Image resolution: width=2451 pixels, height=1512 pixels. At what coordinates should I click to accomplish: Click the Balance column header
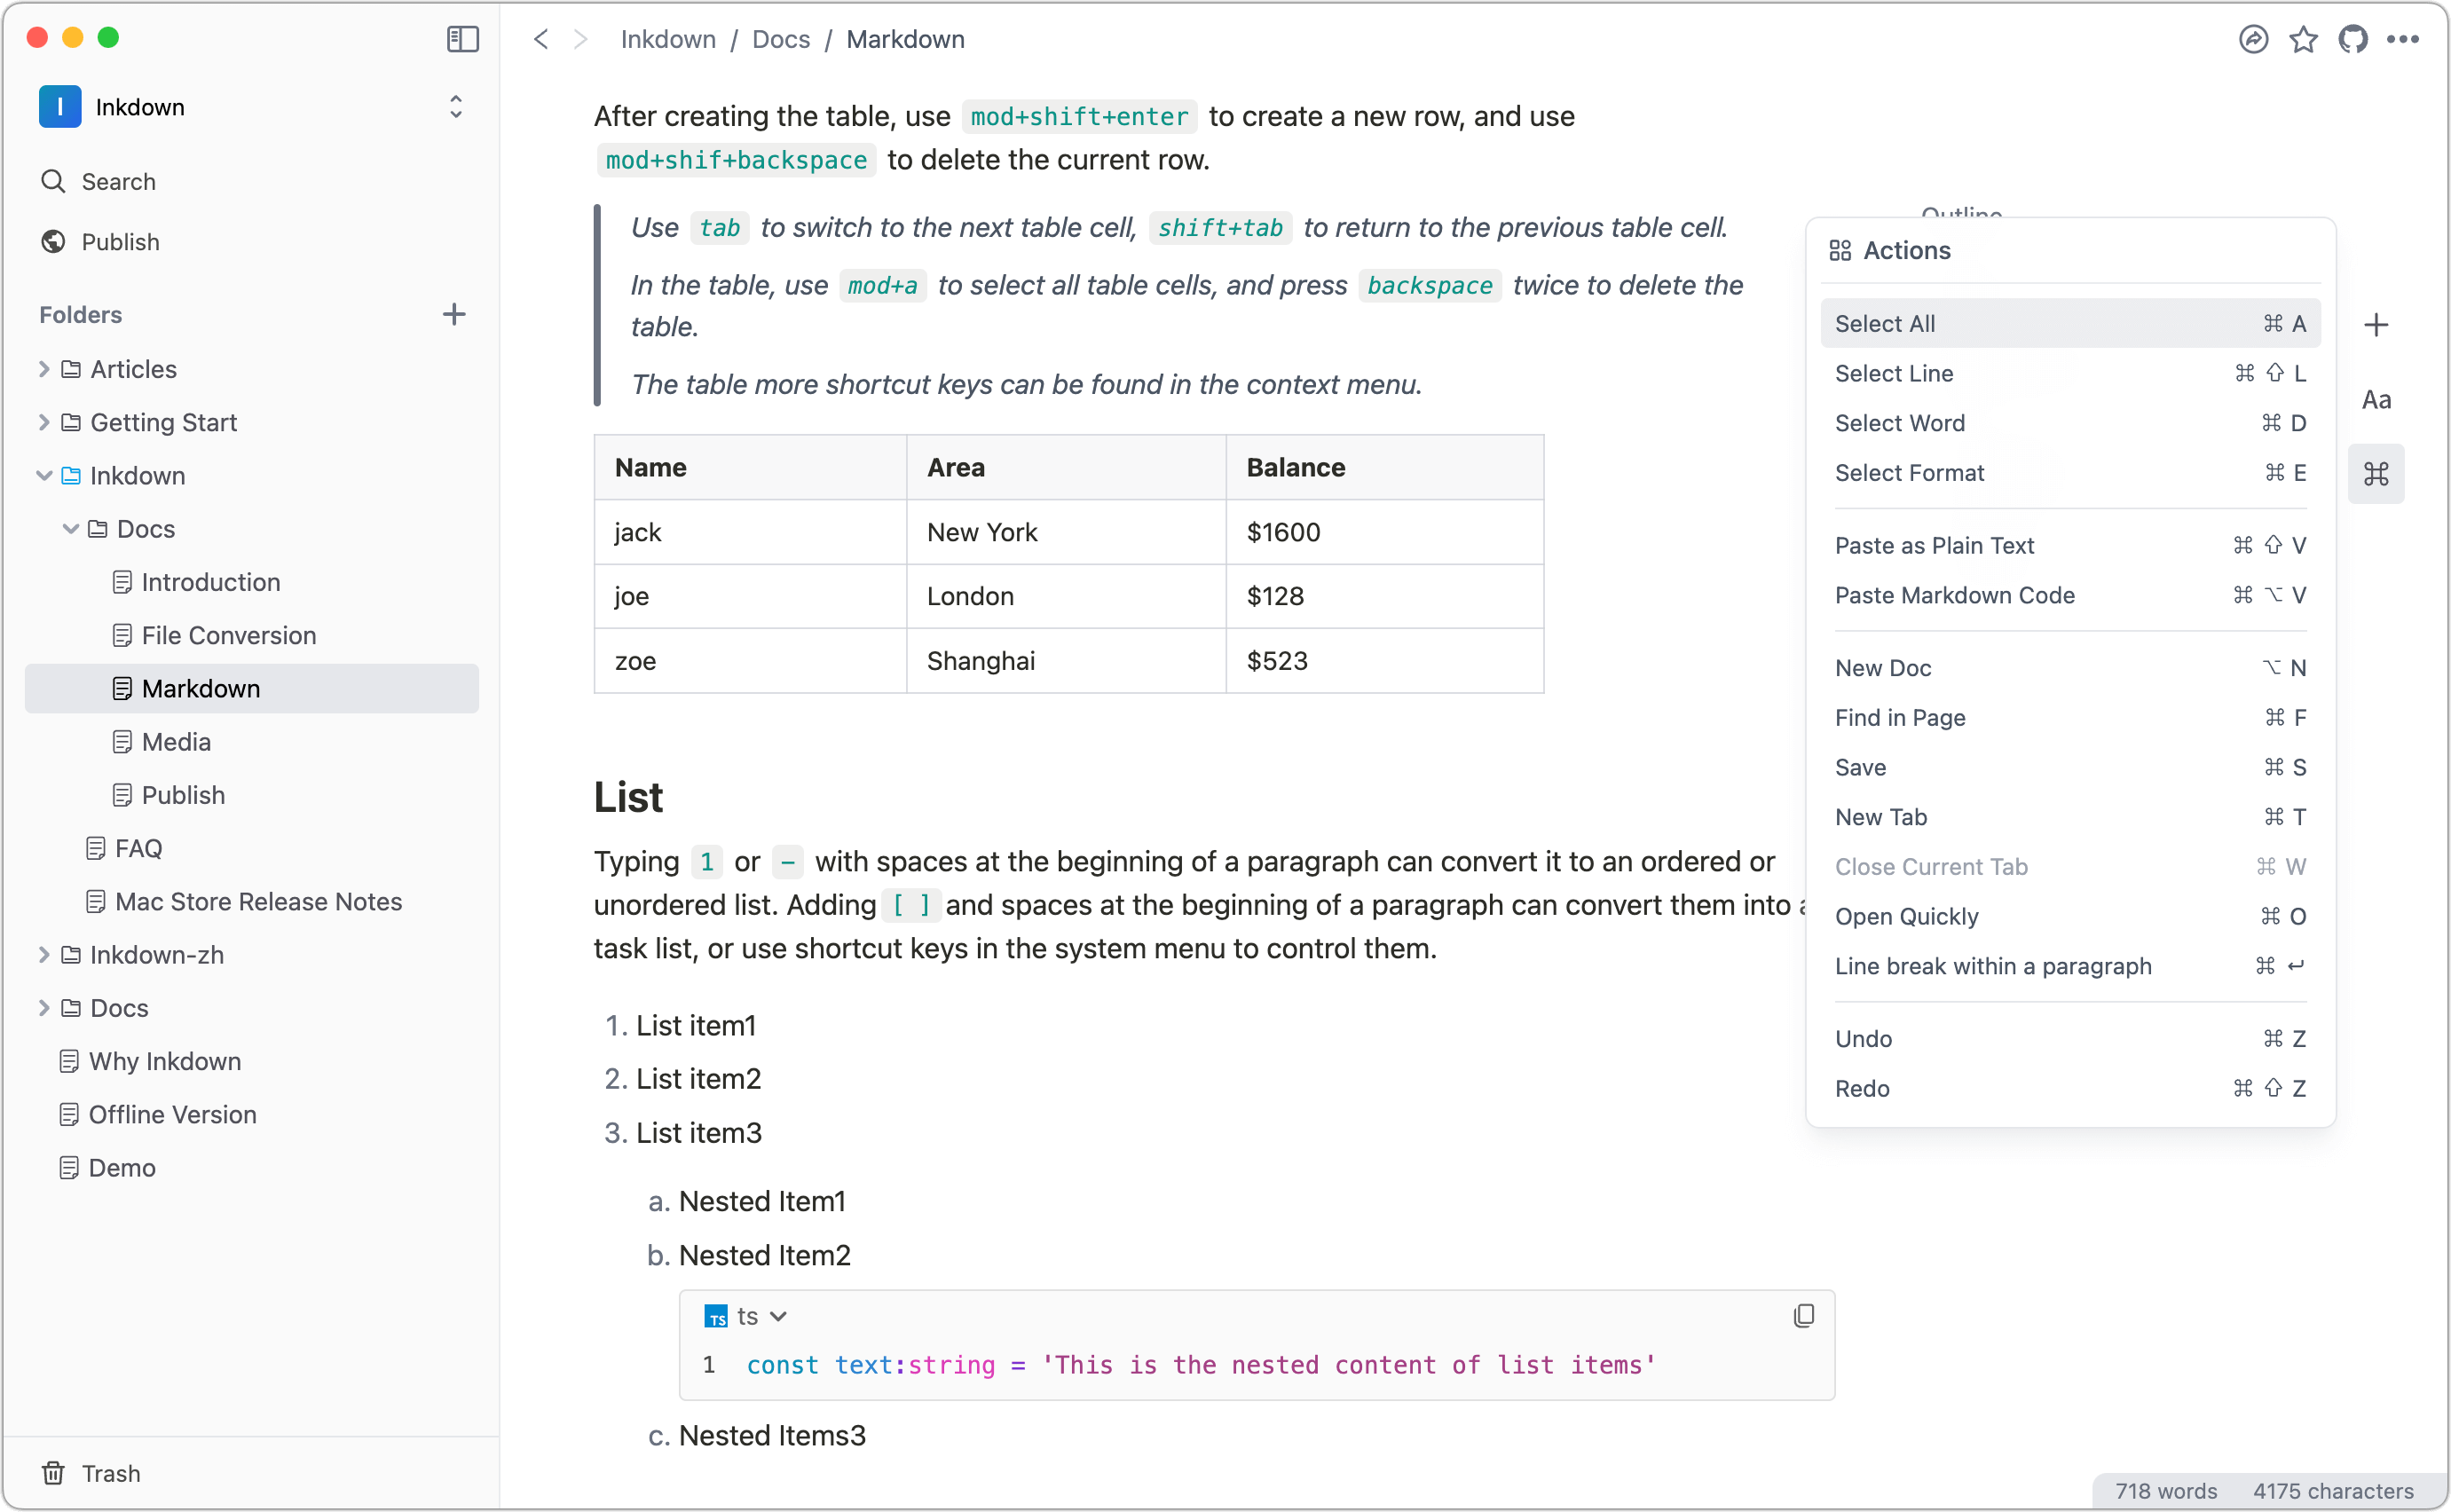click(x=1385, y=467)
